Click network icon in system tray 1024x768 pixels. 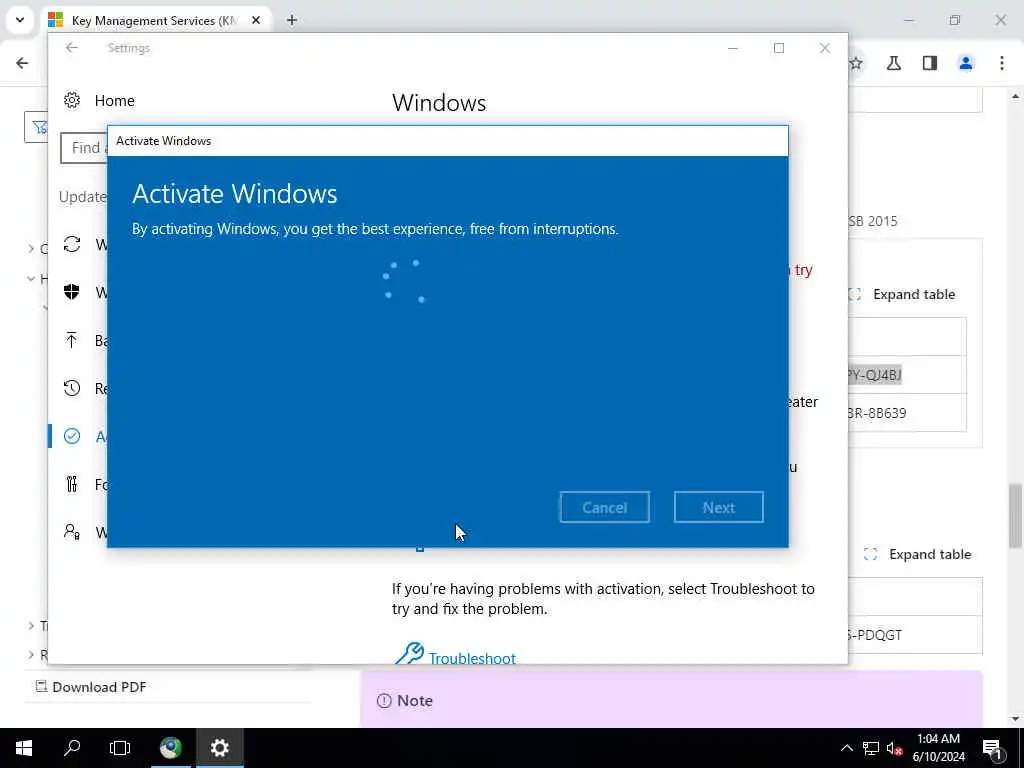pos(871,748)
